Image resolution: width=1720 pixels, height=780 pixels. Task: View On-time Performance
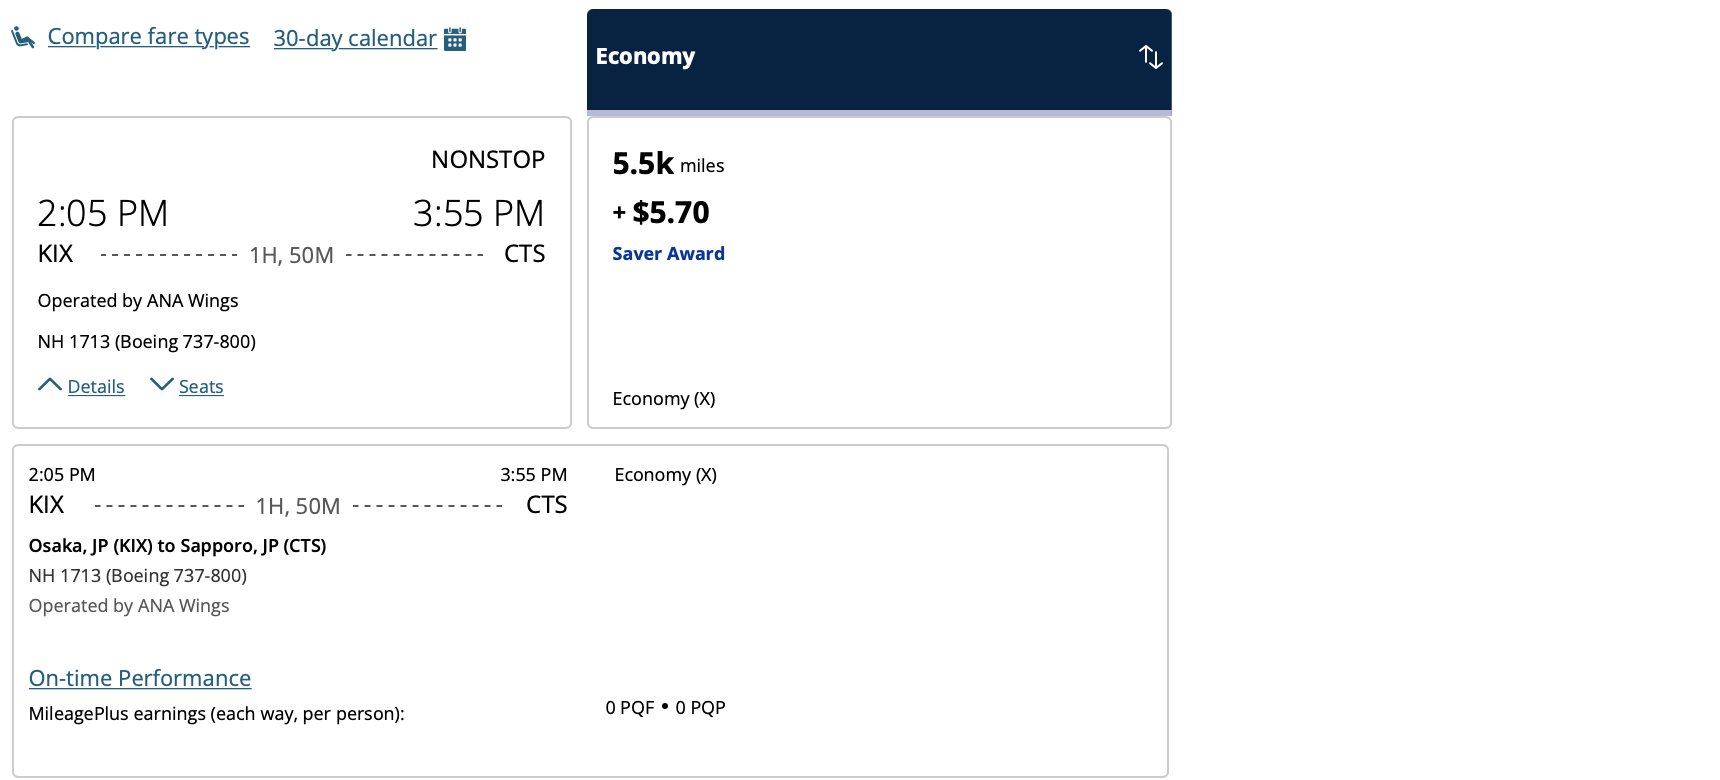pos(140,678)
